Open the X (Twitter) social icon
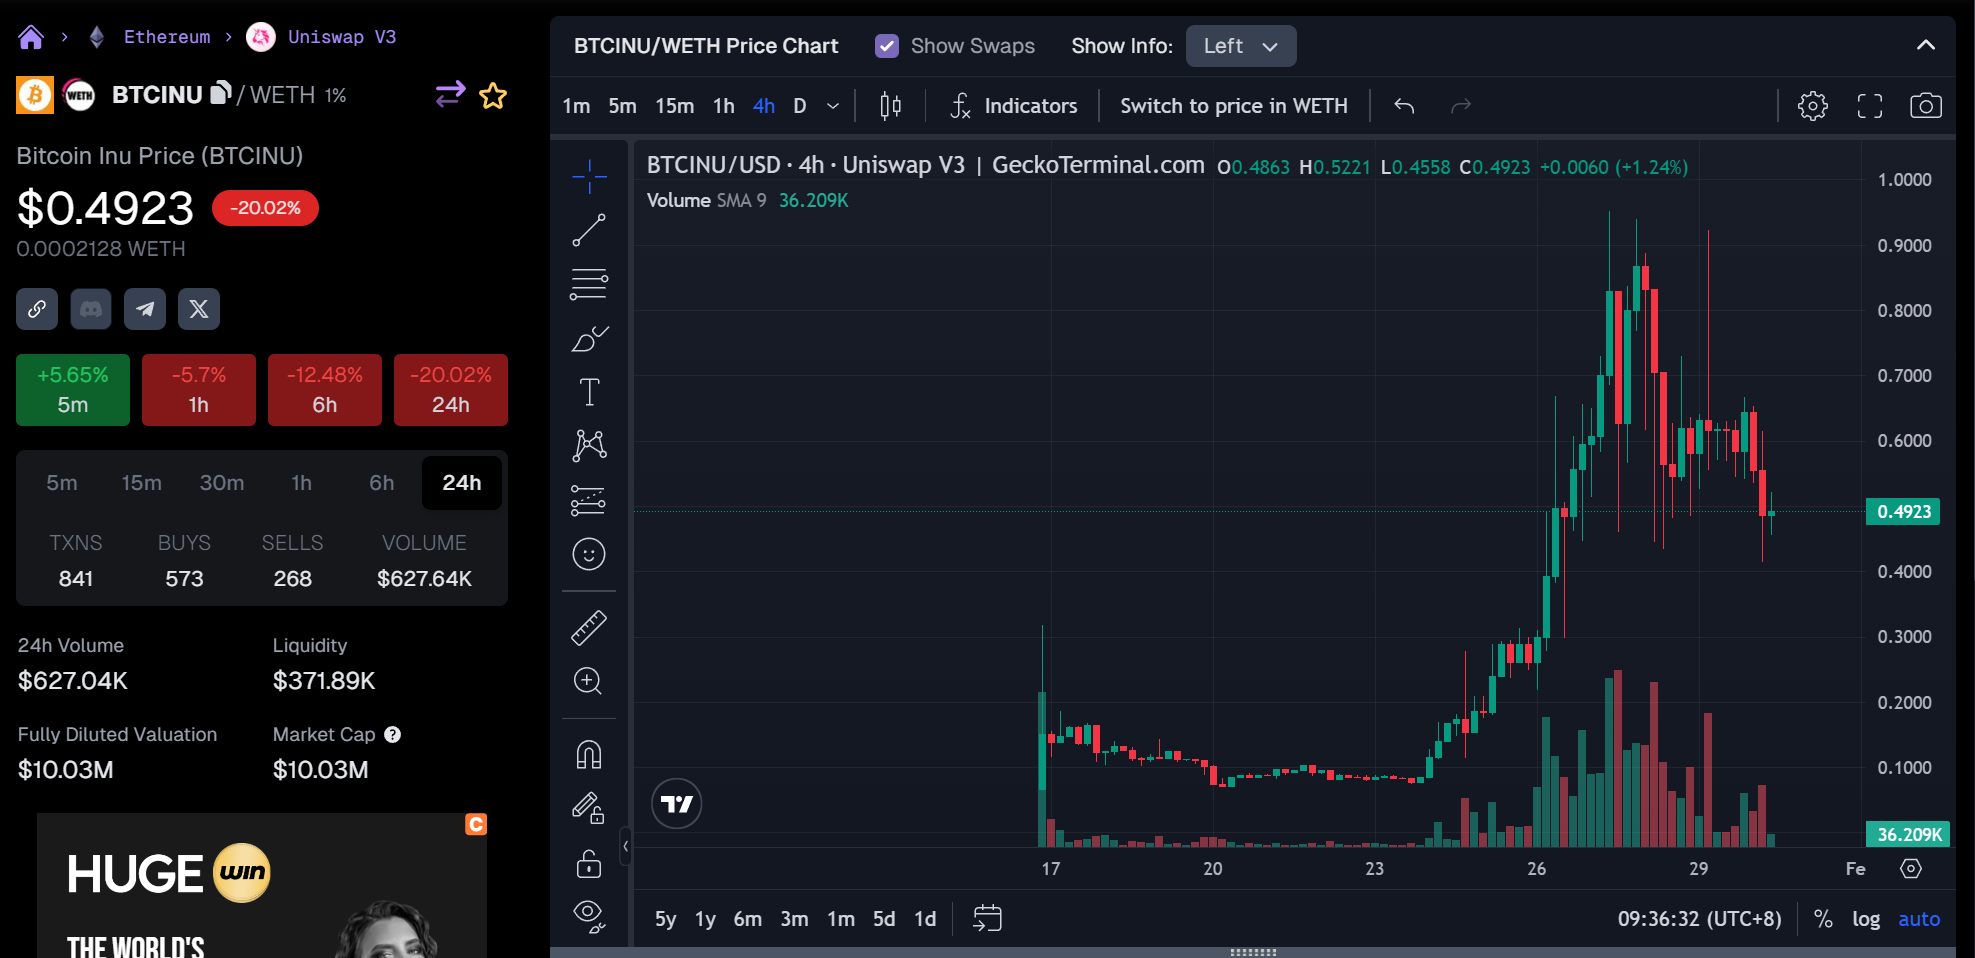The height and width of the screenshot is (958, 1975). (x=199, y=309)
